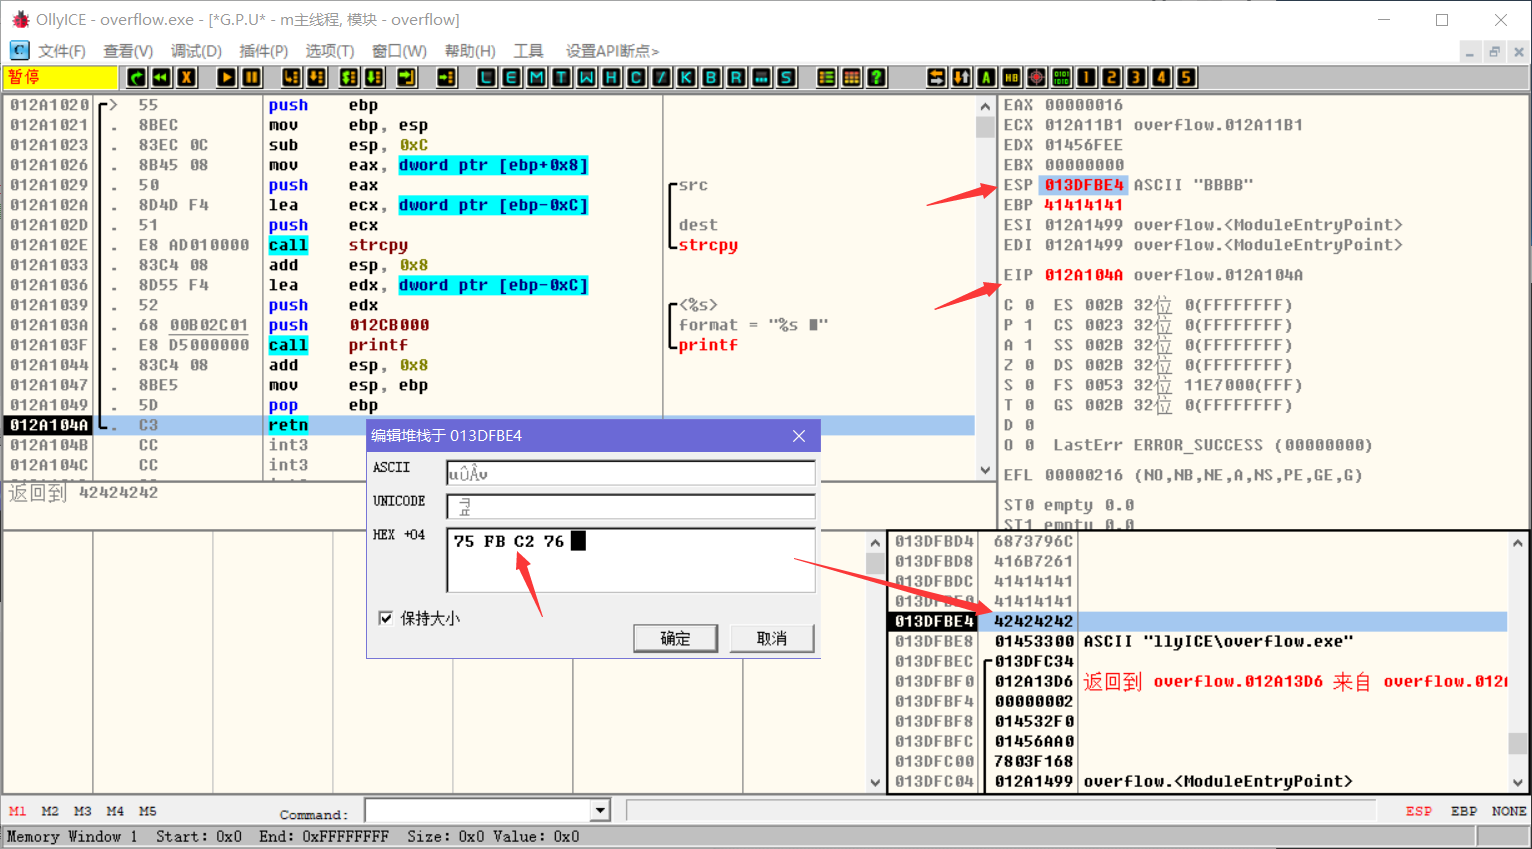
Task: Open the 设置API断点> menu
Action: point(612,51)
